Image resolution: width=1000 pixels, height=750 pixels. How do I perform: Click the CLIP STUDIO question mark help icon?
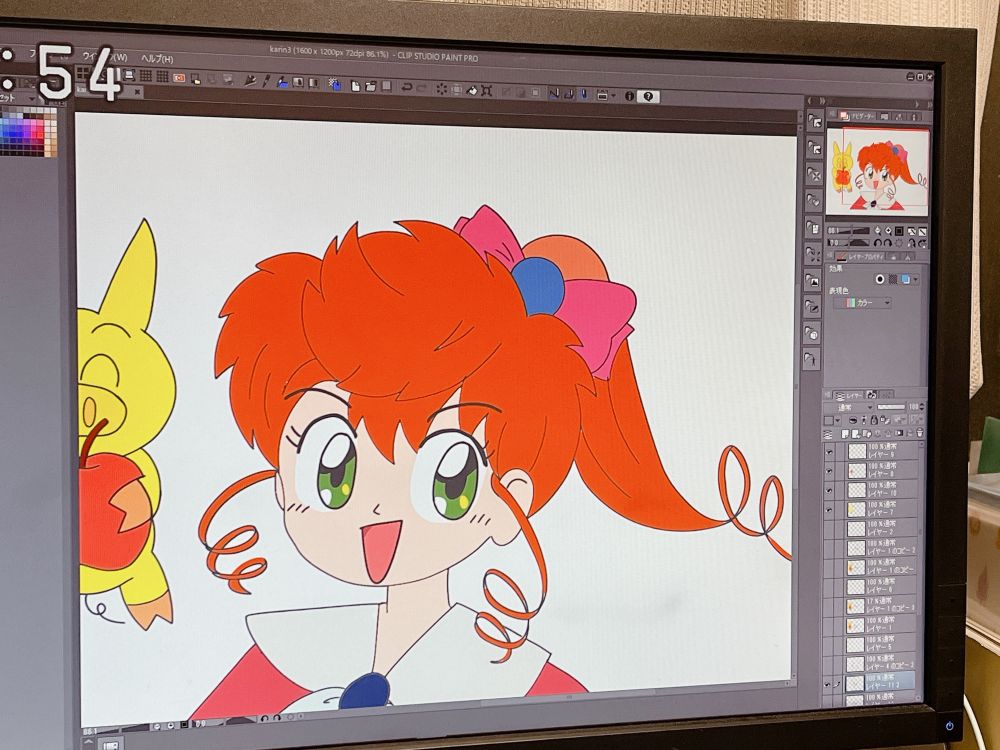[648, 96]
